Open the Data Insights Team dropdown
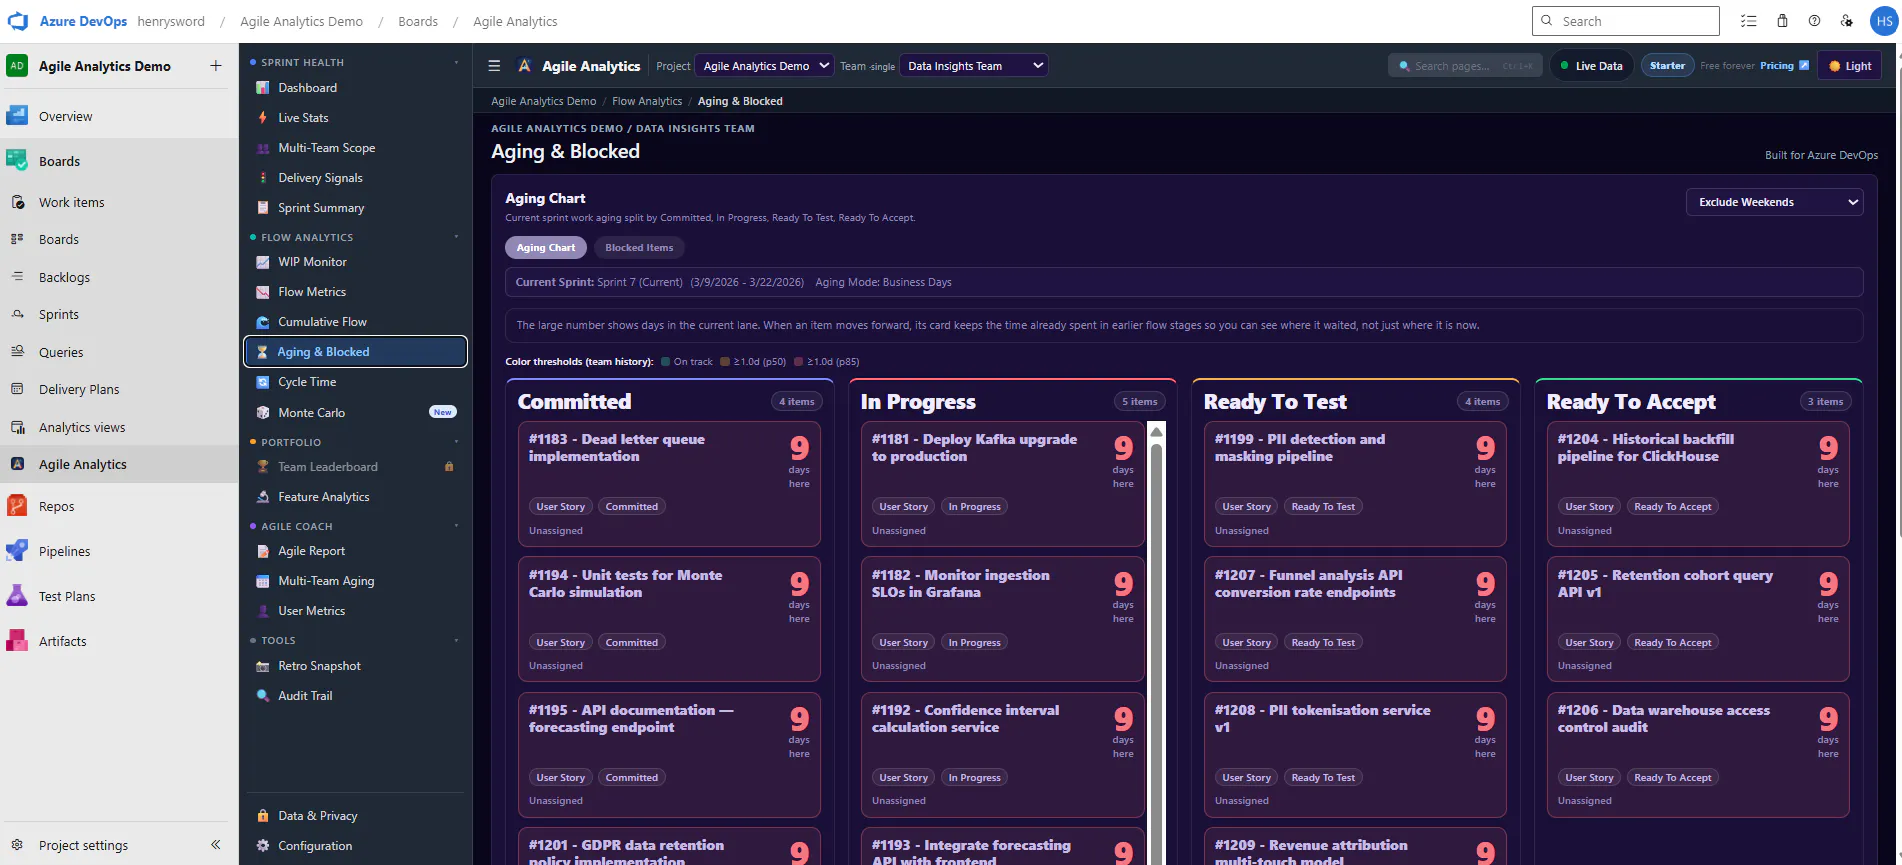The image size is (1902, 865). [x=974, y=66]
